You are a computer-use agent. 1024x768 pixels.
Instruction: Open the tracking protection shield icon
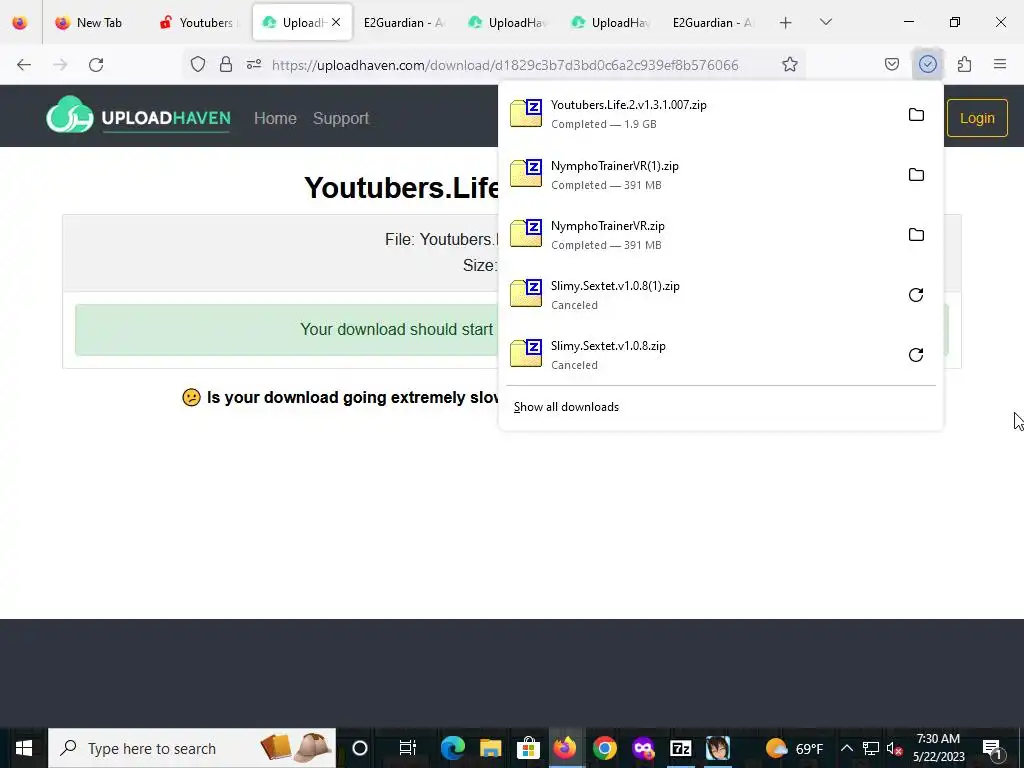tap(198, 64)
